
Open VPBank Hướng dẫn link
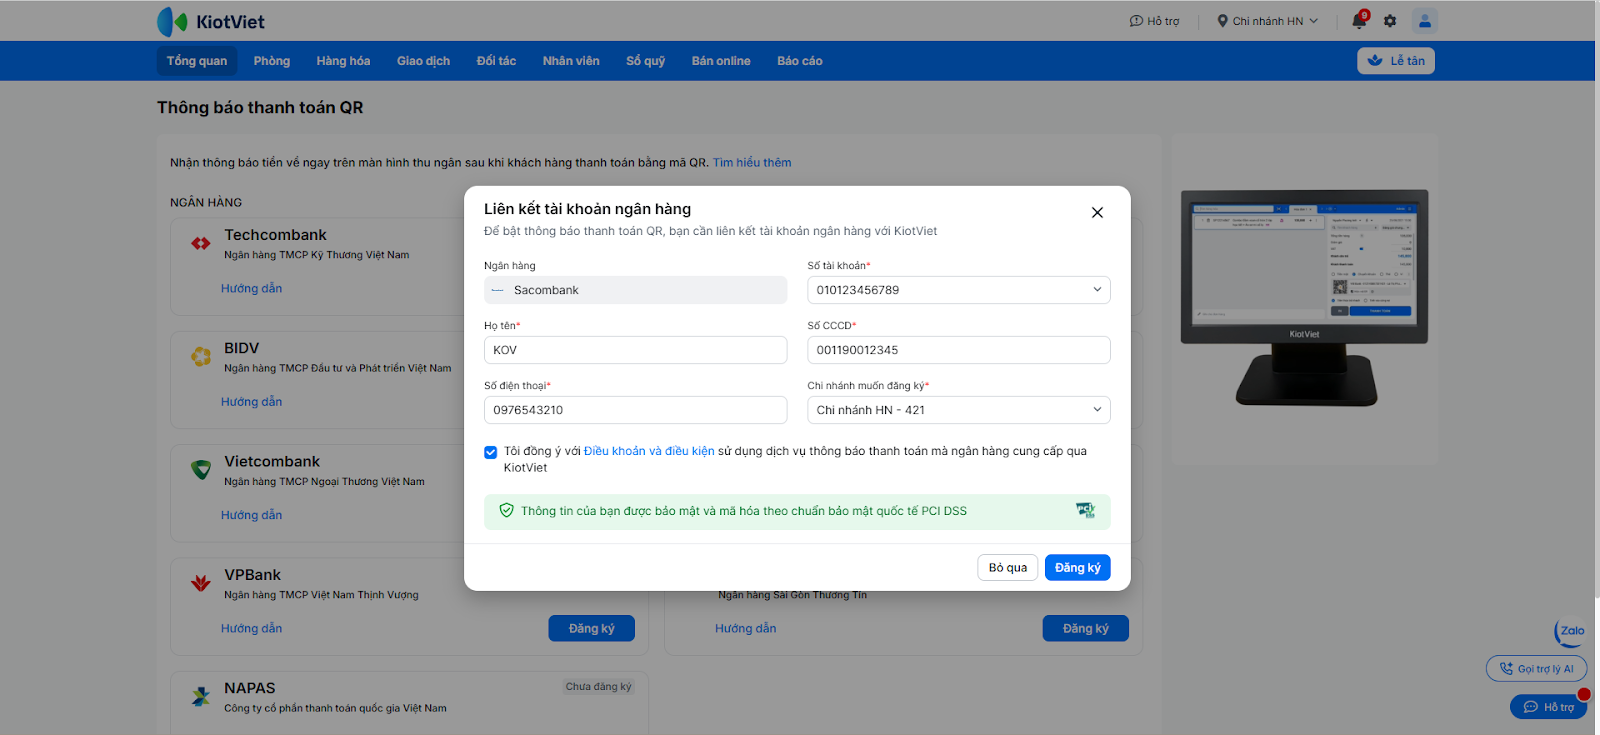pyautogui.click(x=252, y=628)
